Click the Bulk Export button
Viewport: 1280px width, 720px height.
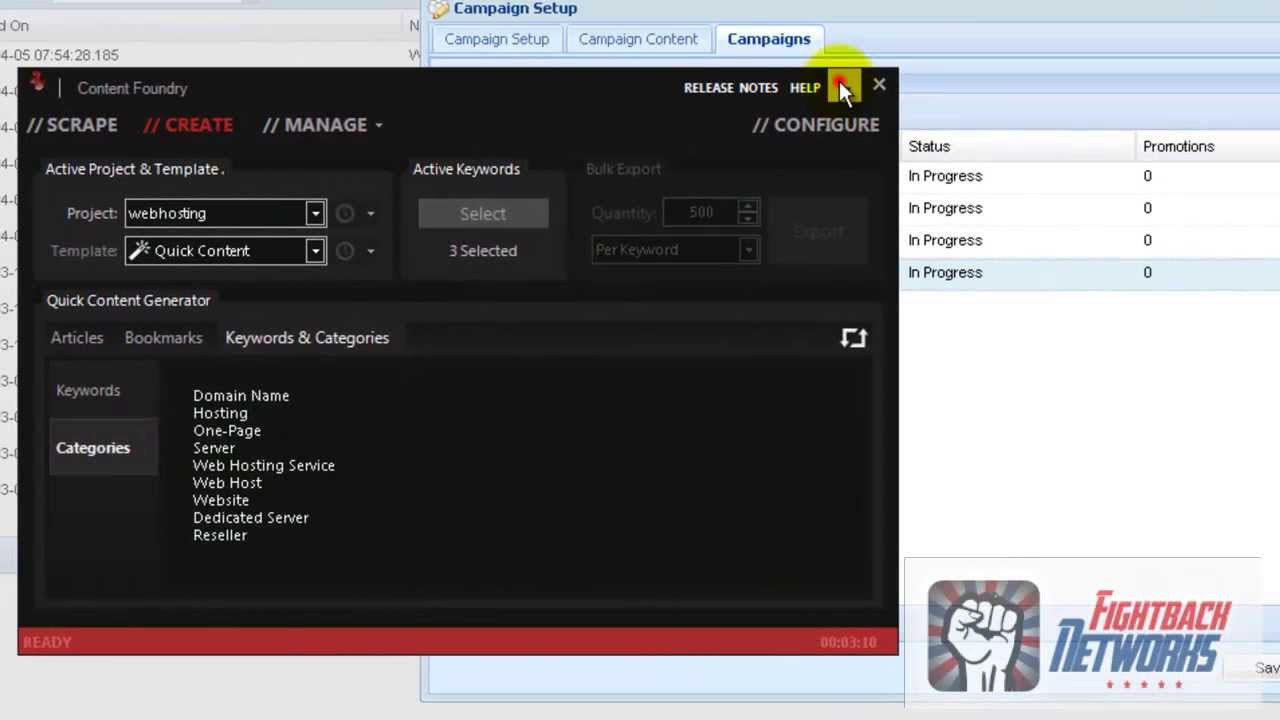pos(819,232)
